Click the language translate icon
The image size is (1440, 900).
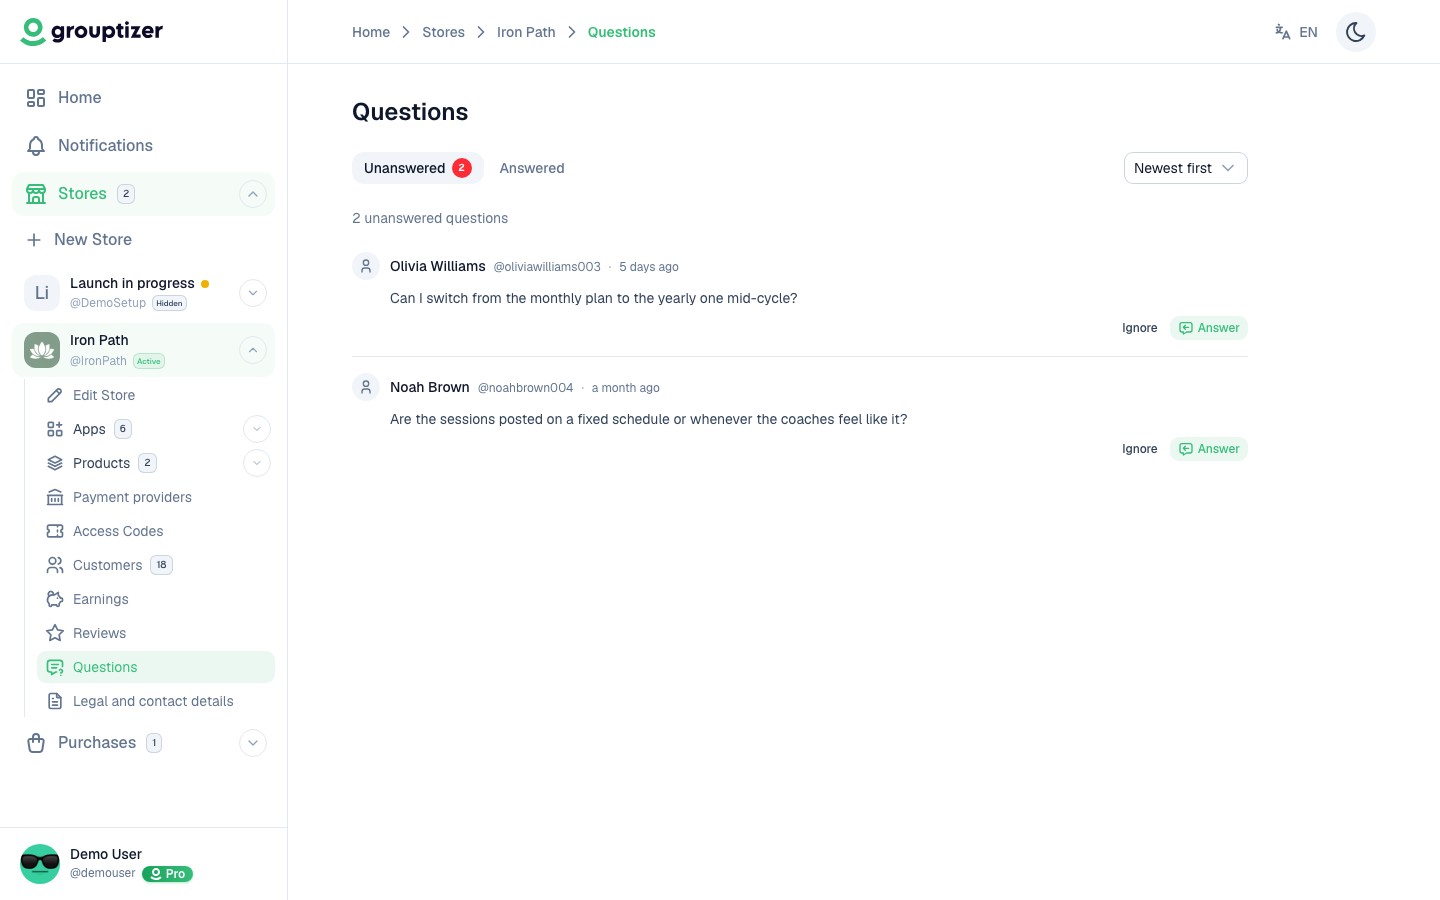pyautogui.click(x=1282, y=32)
